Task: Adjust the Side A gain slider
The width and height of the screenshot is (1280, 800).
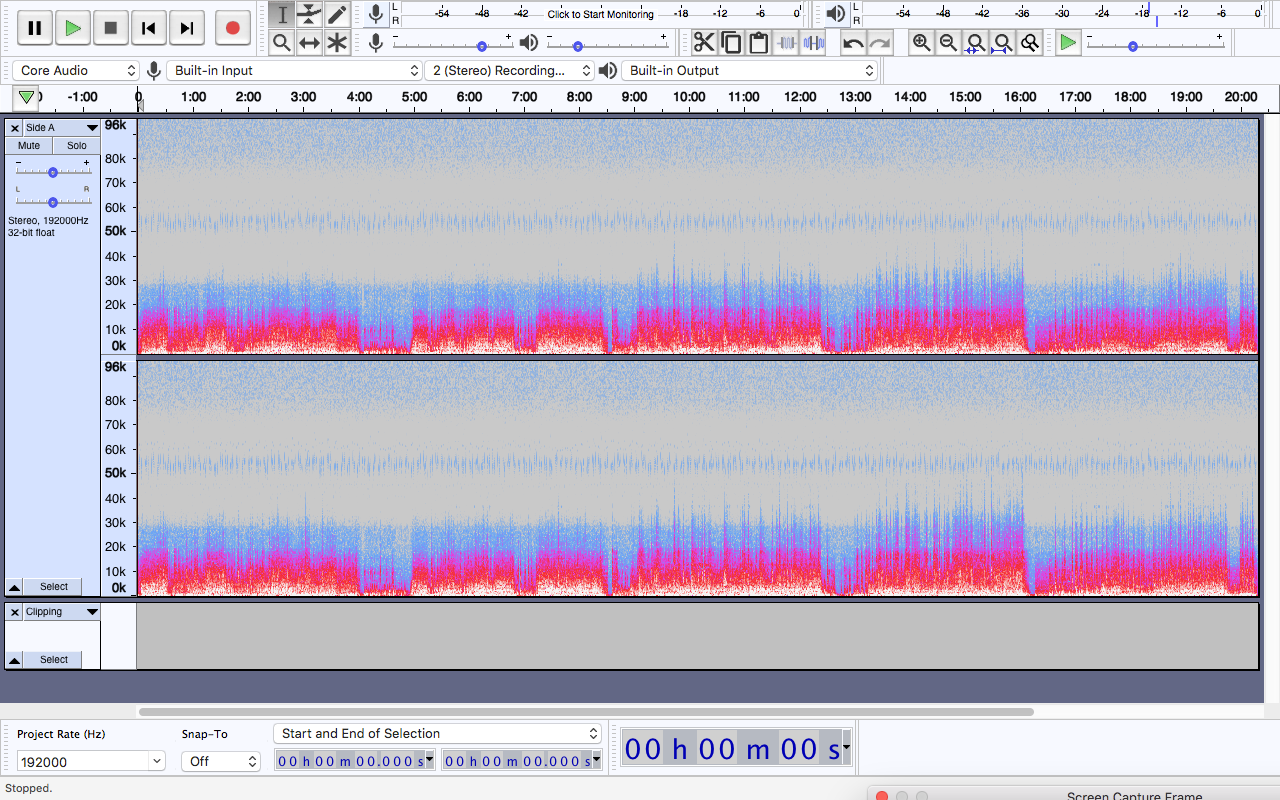Action: (53, 172)
